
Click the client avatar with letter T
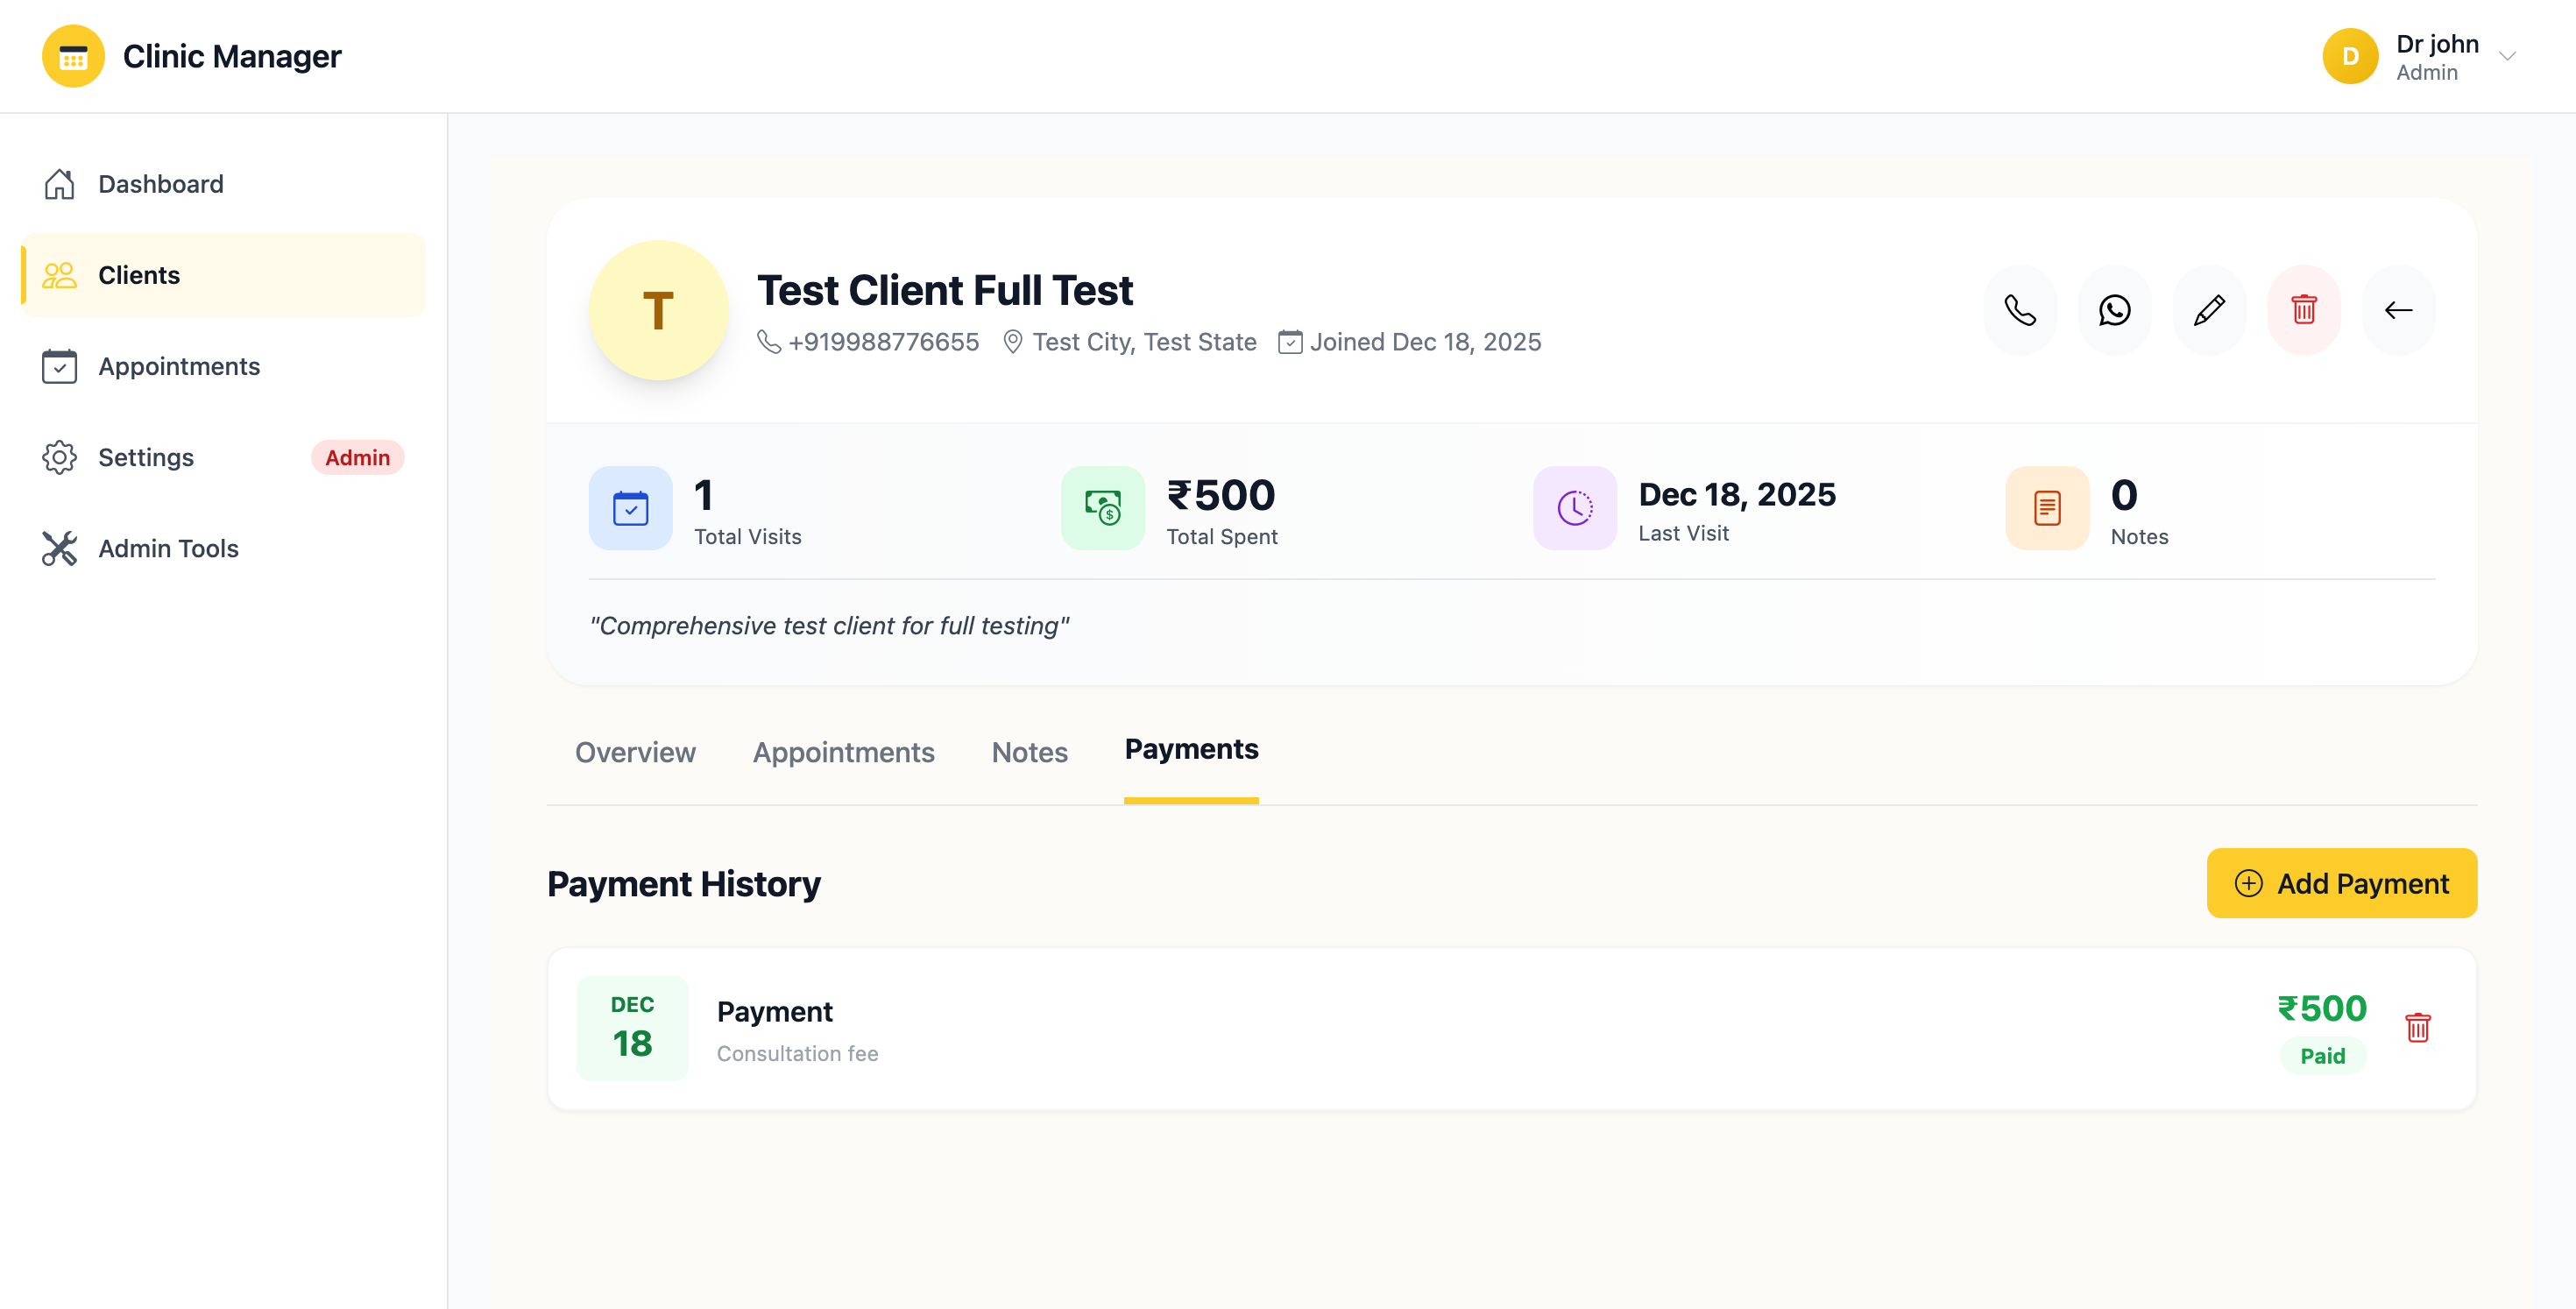pyautogui.click(x=658, y=311)
